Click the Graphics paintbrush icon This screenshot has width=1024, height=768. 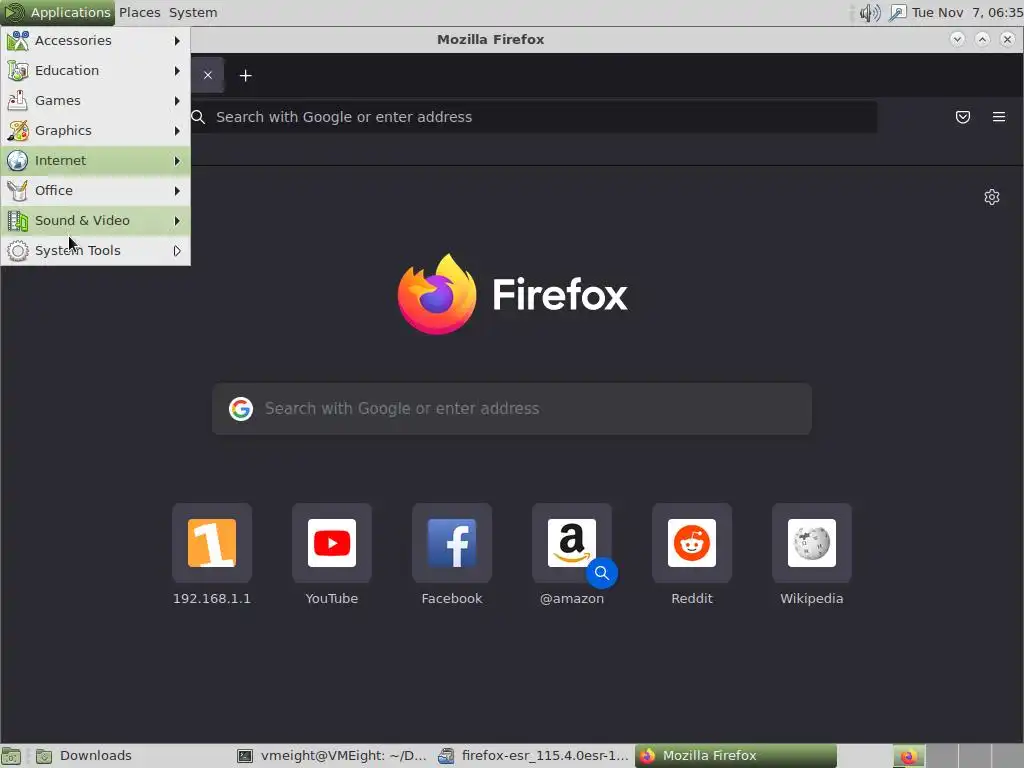(18, 131)
